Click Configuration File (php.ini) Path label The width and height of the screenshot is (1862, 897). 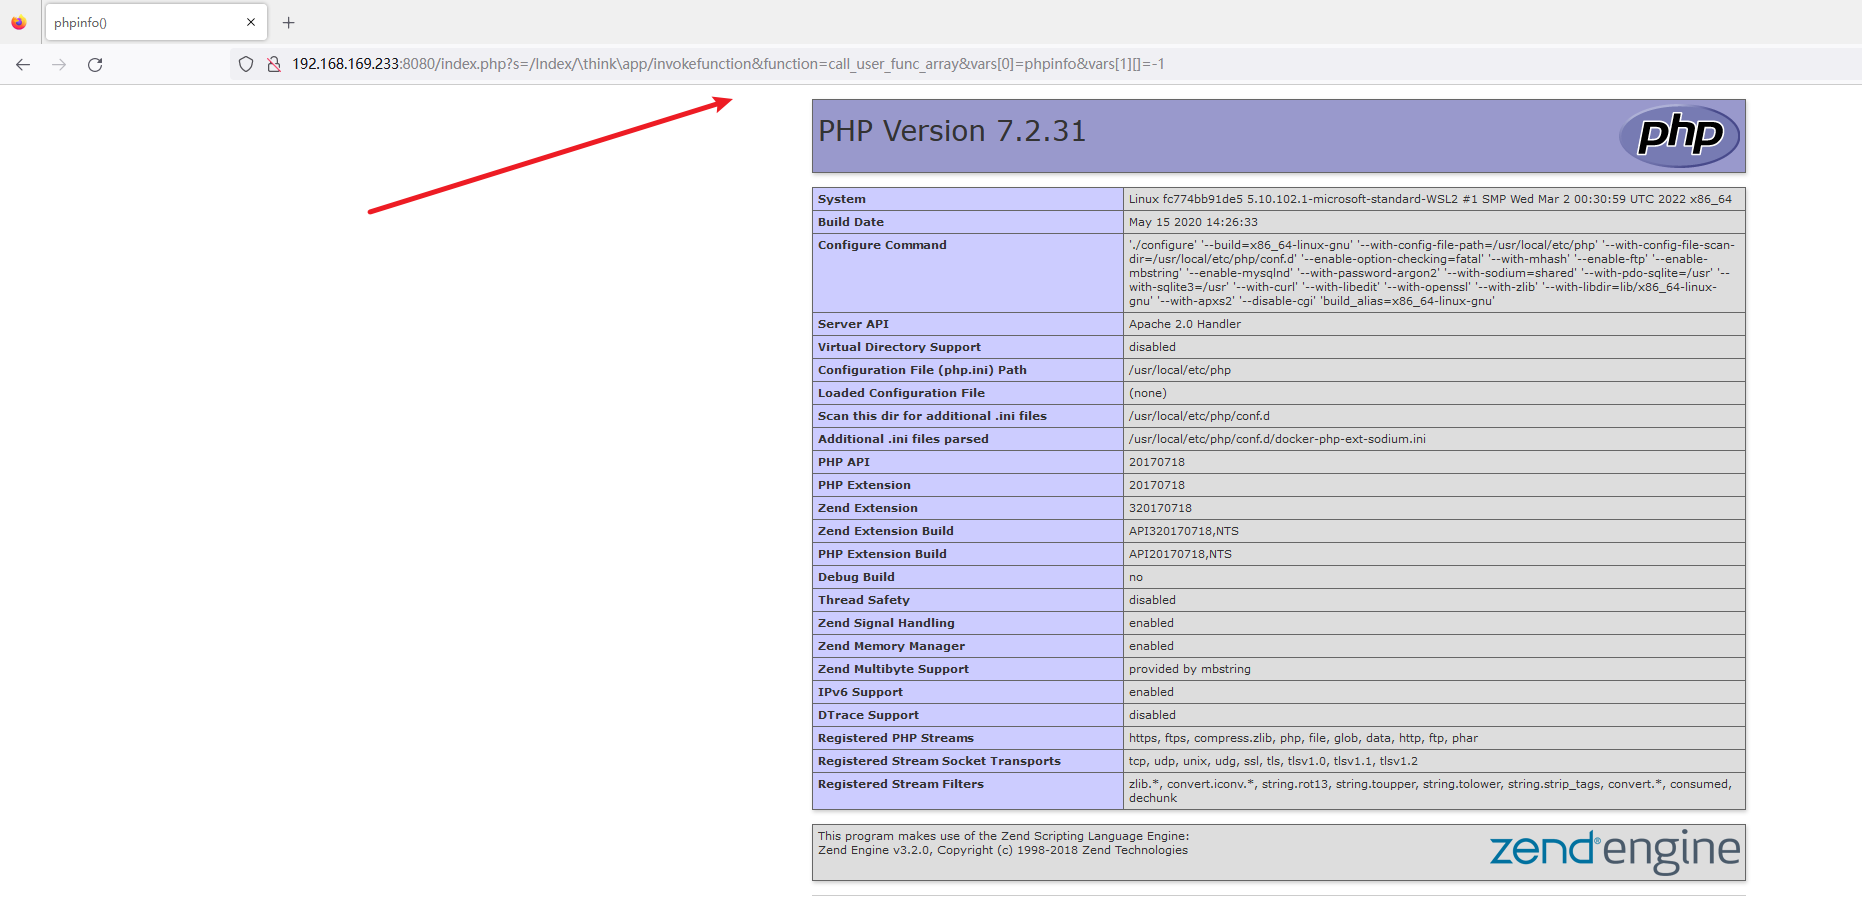(922, 370)
